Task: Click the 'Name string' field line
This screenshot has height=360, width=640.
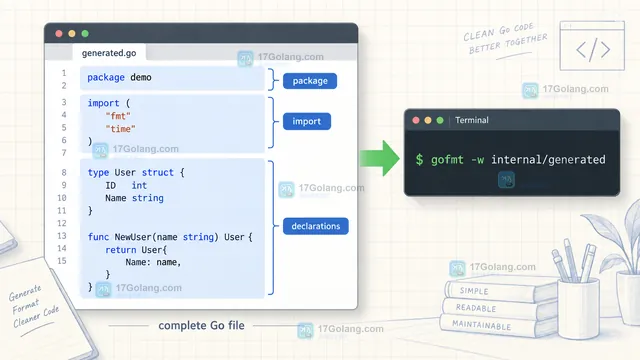Action: pos(134,198)
